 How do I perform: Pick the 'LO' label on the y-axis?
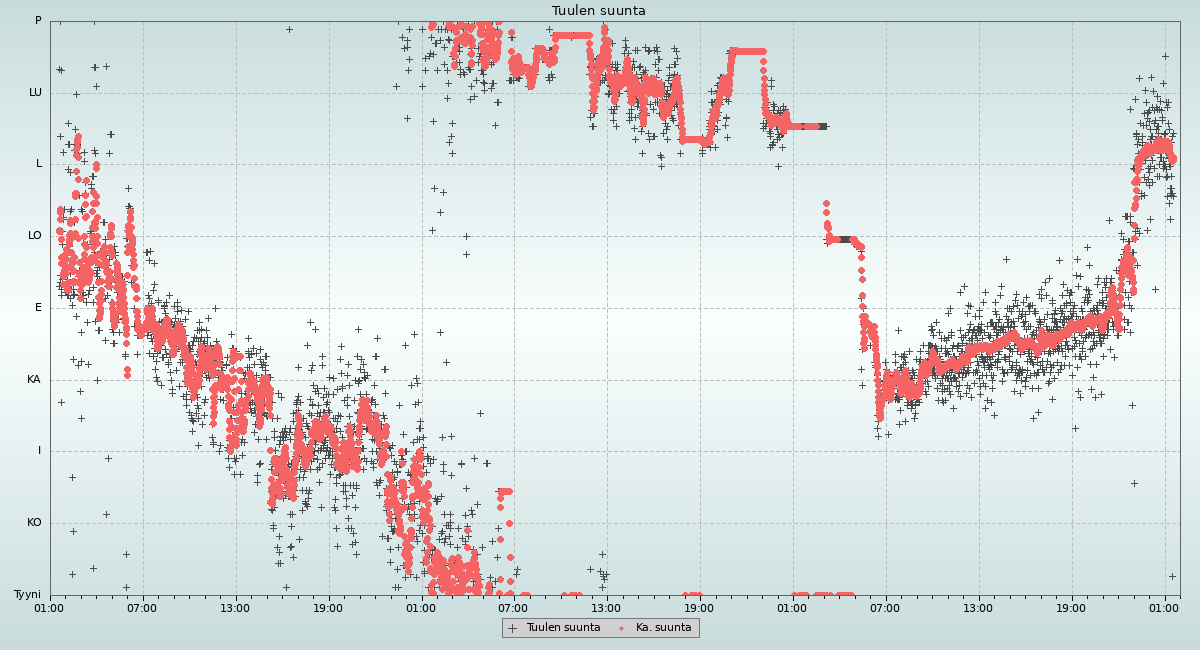(x=35, y=236)
